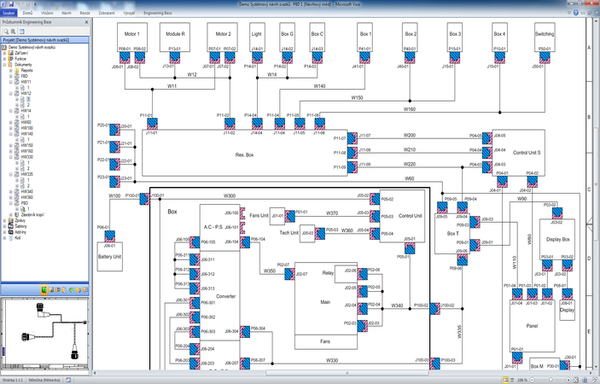Open the Engineering Base ribbon tab
Screen dimensions: 600x384
157,13
